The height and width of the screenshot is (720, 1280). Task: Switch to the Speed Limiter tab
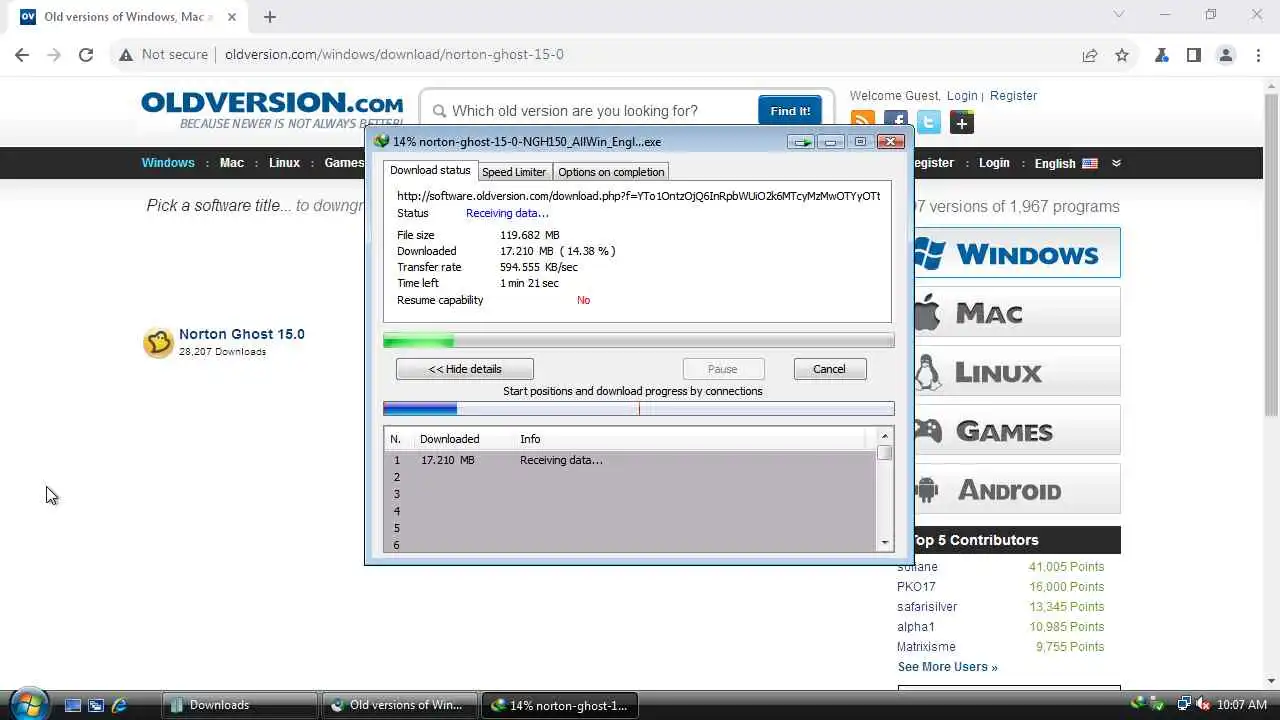click(514, 172)
